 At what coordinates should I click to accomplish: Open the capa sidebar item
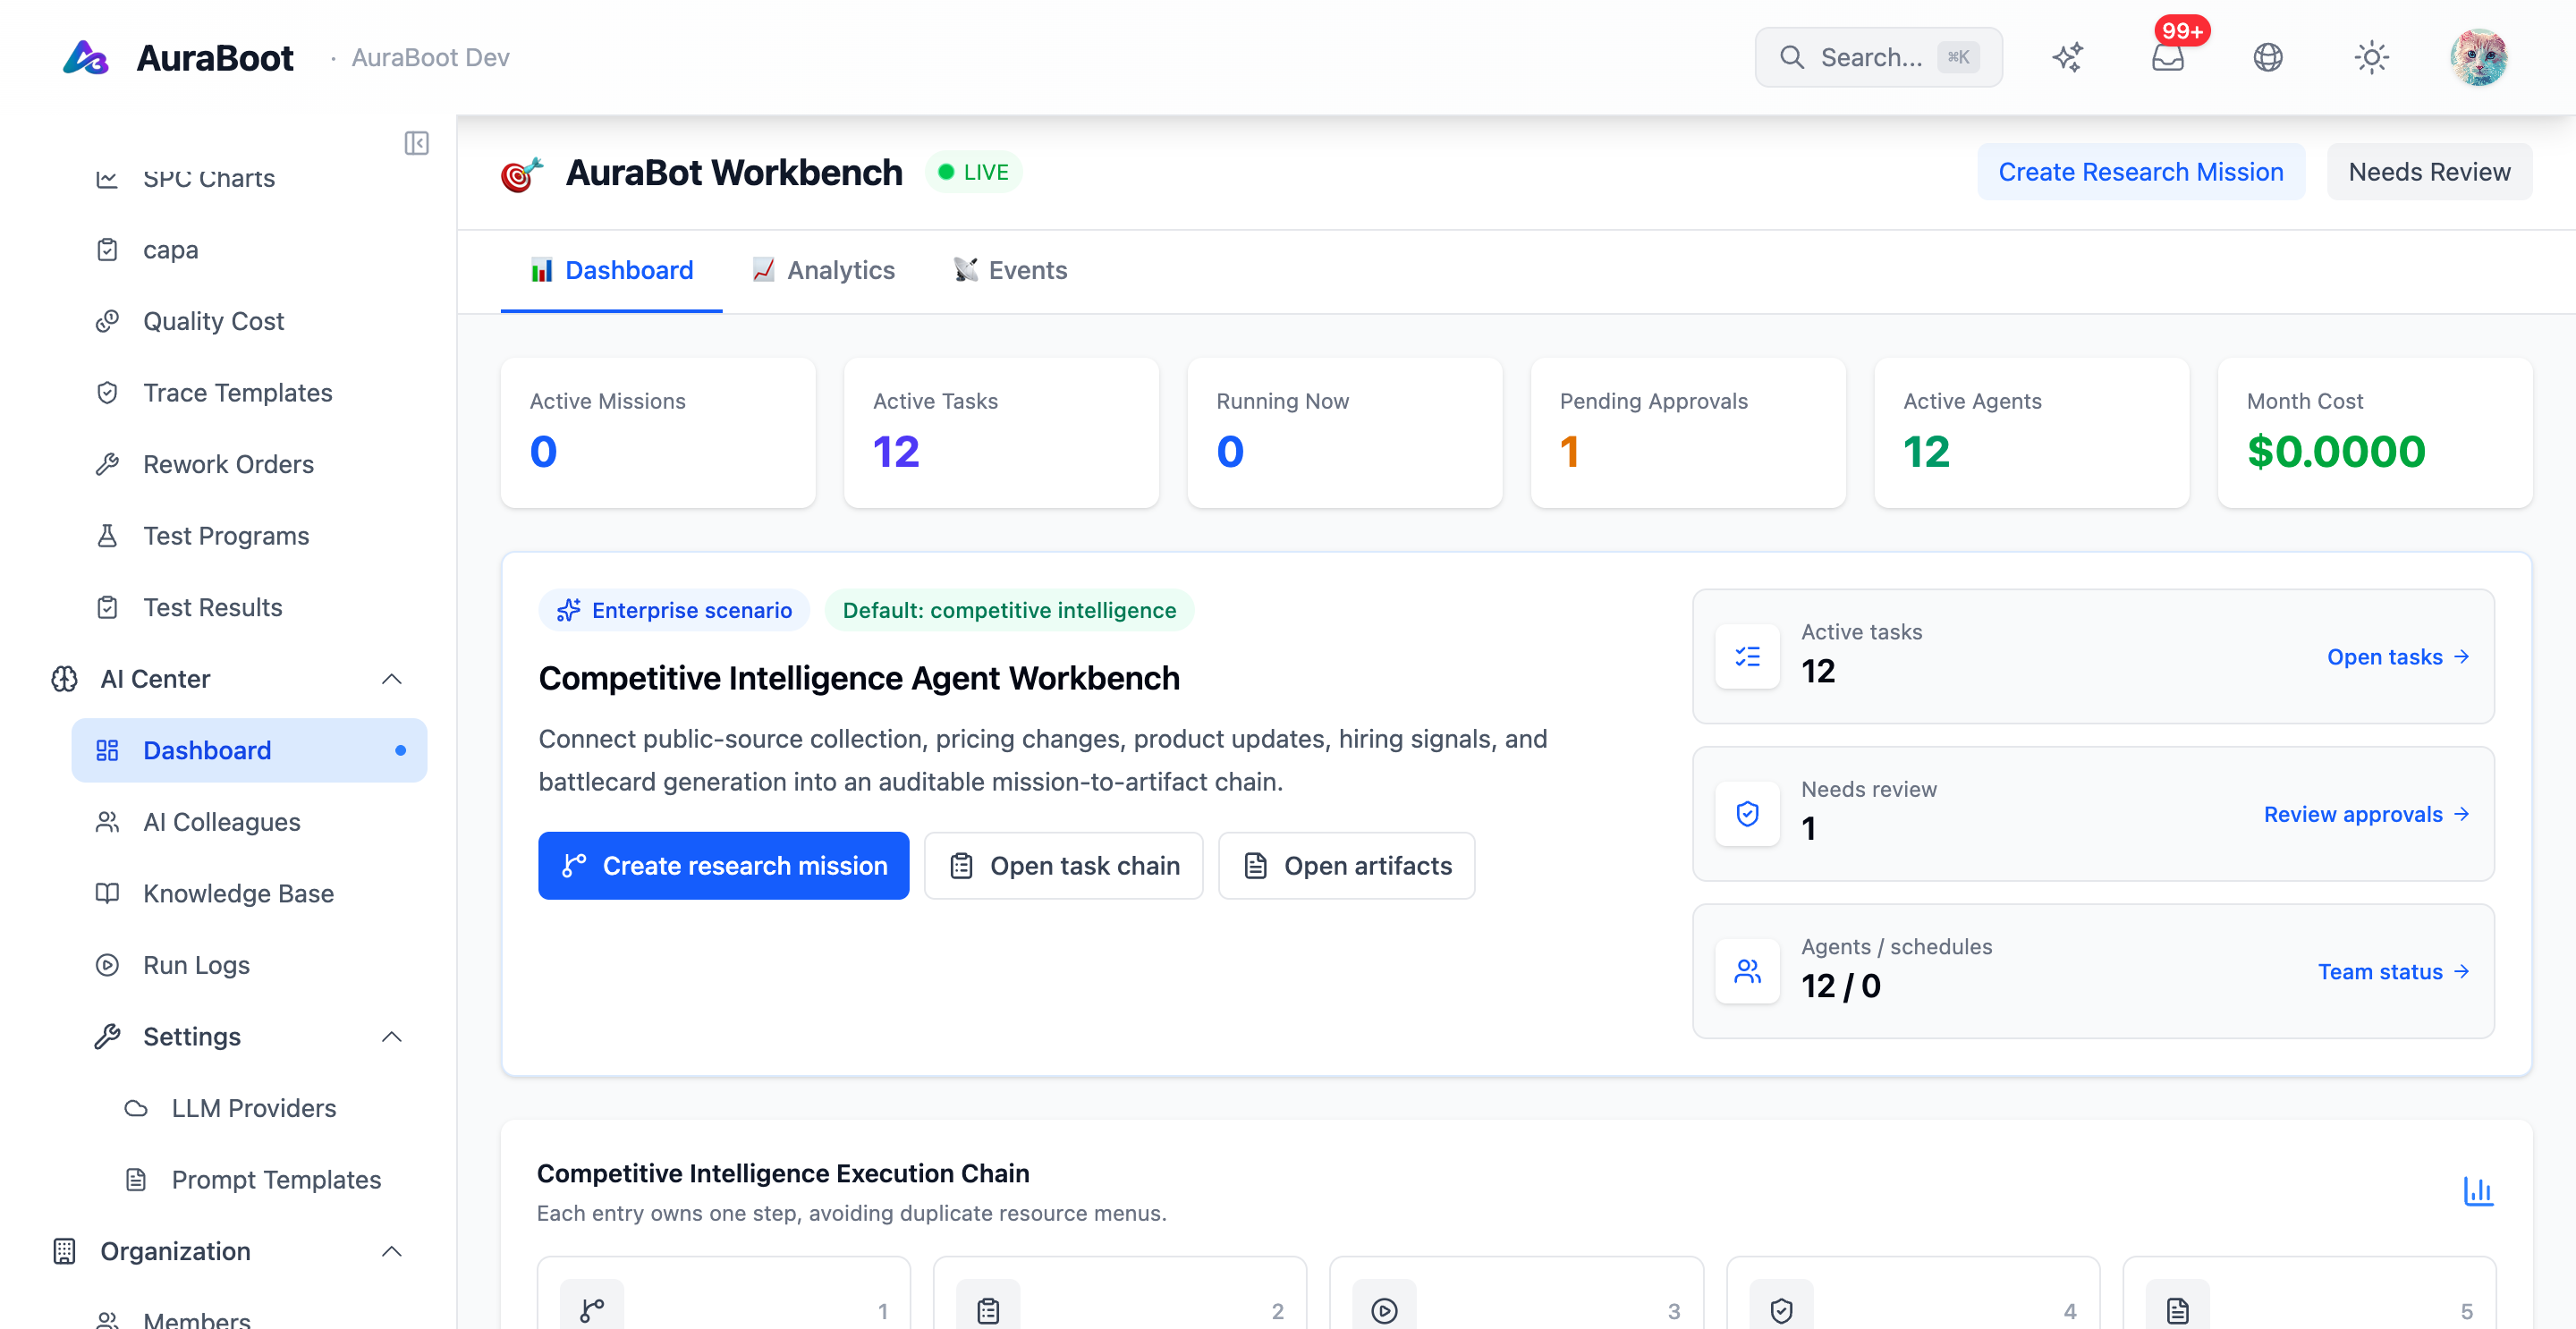250,249
